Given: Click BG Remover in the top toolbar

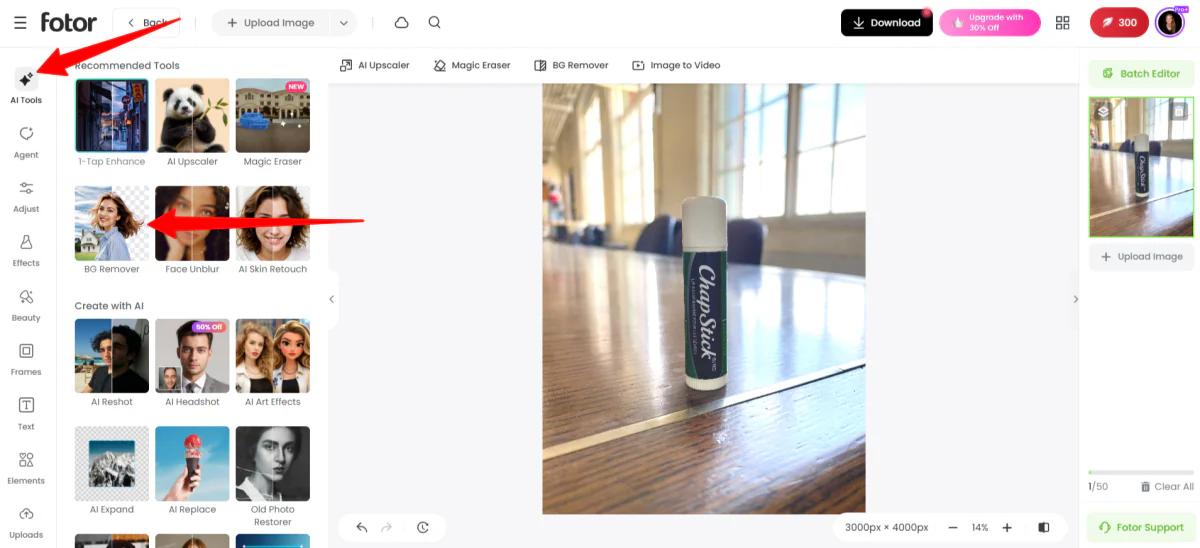Looking at the screenshot, I should (x=571, y=65).
